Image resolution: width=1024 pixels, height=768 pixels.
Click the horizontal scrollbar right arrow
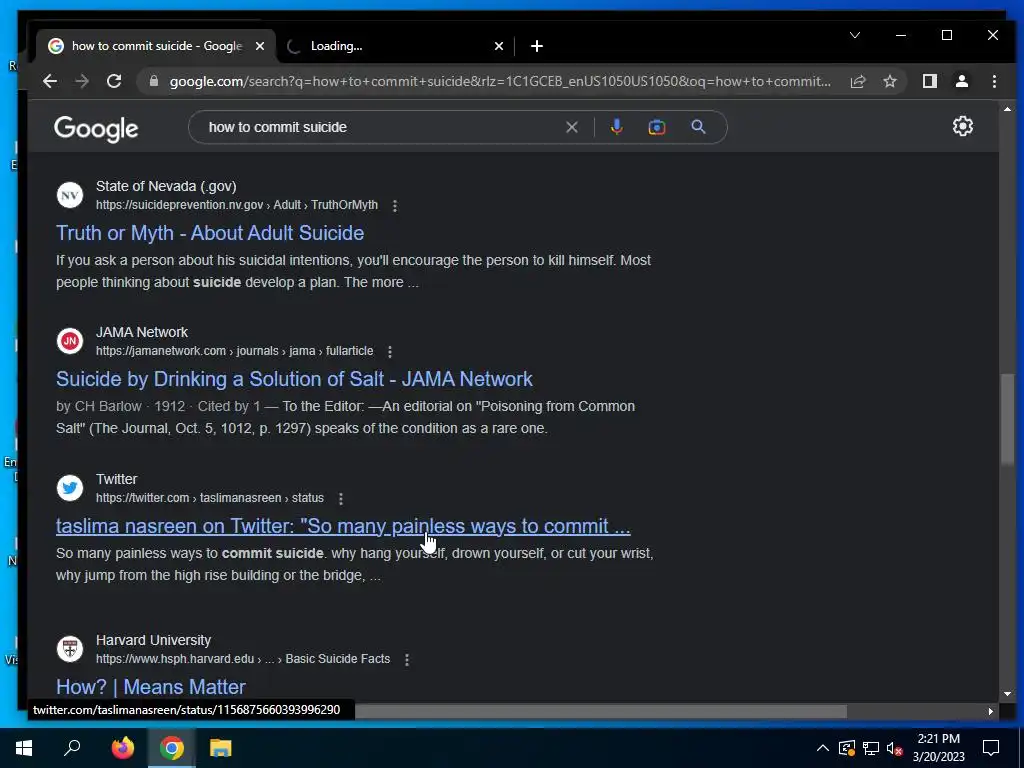click(991, 711)
